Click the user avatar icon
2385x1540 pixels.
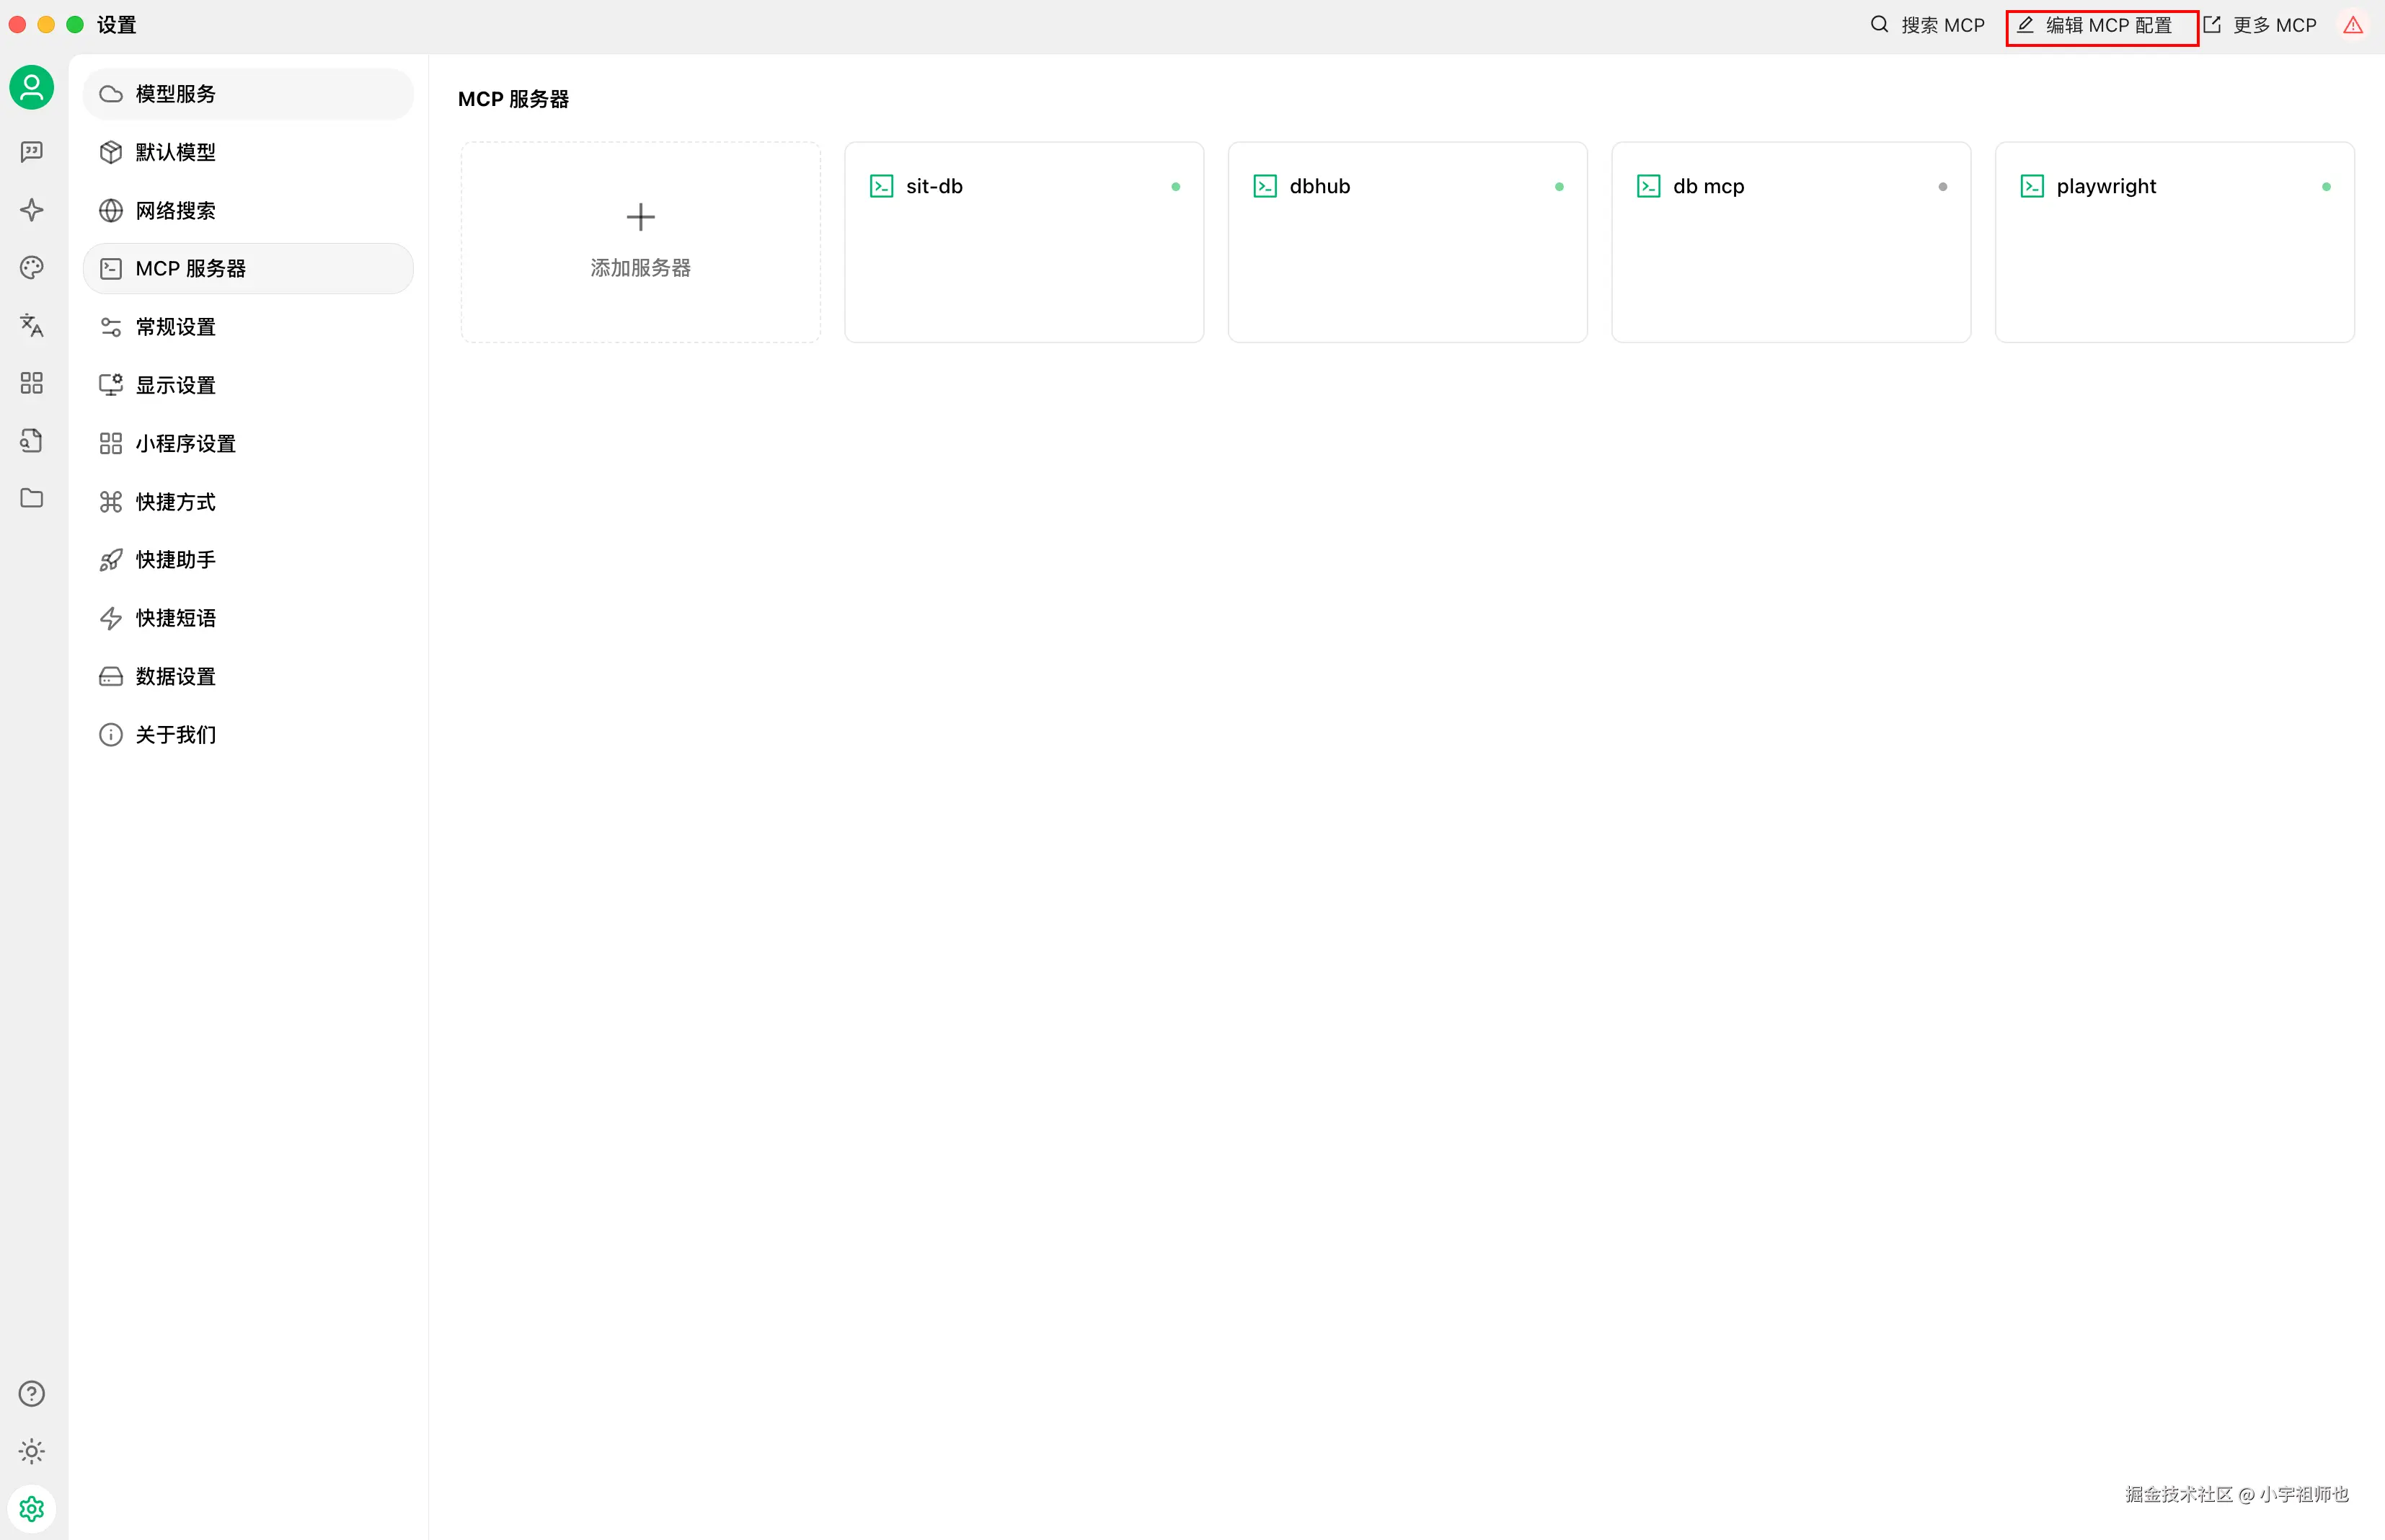[x=32, y=88]
